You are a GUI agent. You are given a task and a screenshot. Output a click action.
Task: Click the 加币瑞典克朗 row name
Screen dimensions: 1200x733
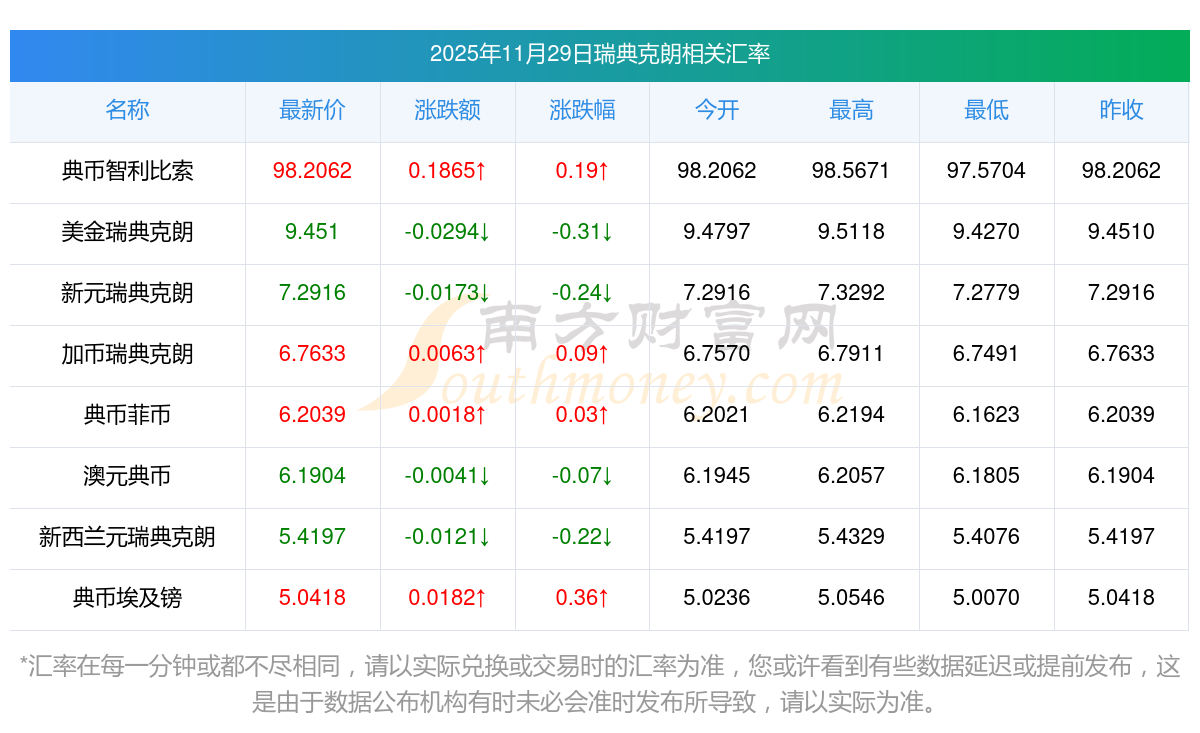click(x=127, y=354)
